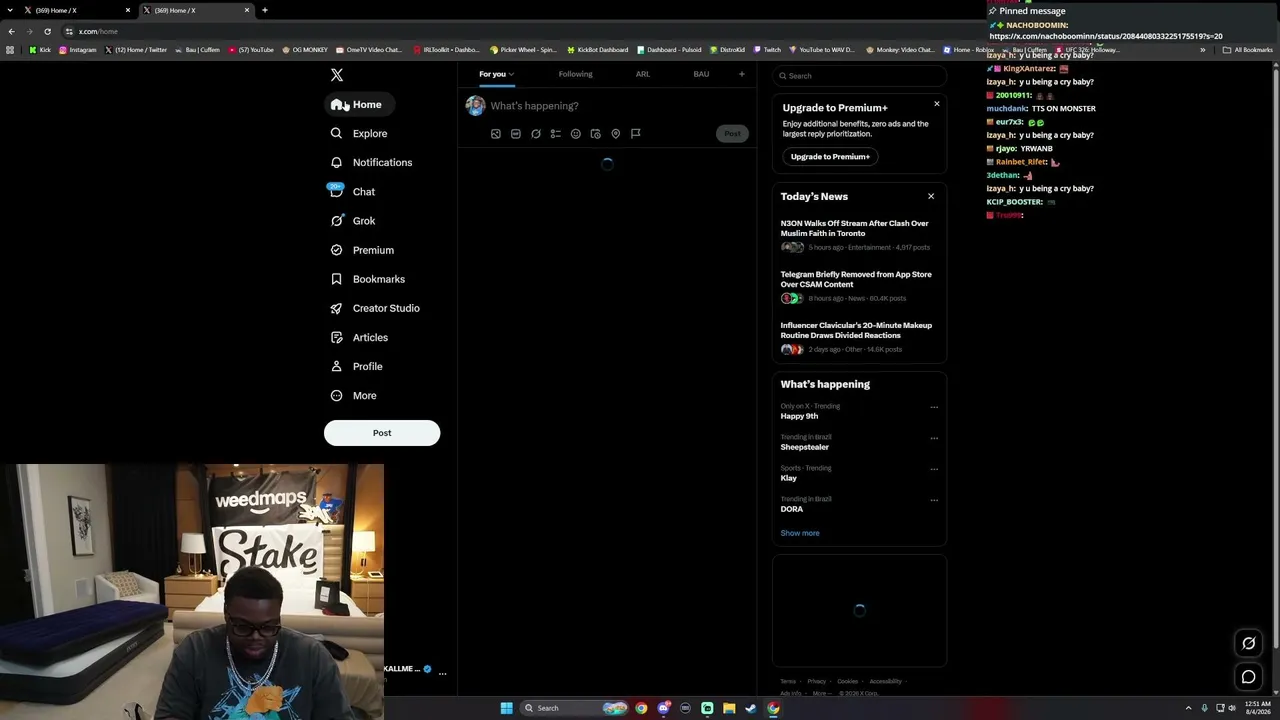
Task: Reload the x.com page
Action: tap(47, 31)
